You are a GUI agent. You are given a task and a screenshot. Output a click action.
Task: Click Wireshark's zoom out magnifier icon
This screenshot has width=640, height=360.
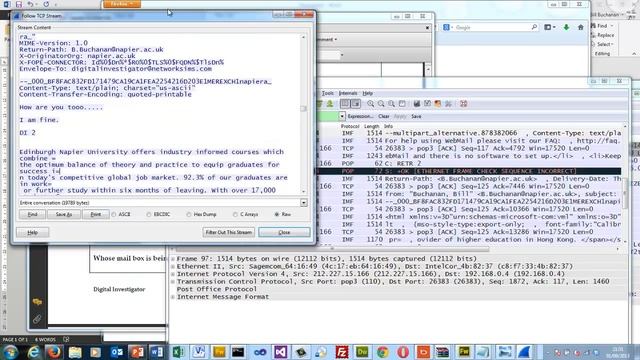point(381,104)
